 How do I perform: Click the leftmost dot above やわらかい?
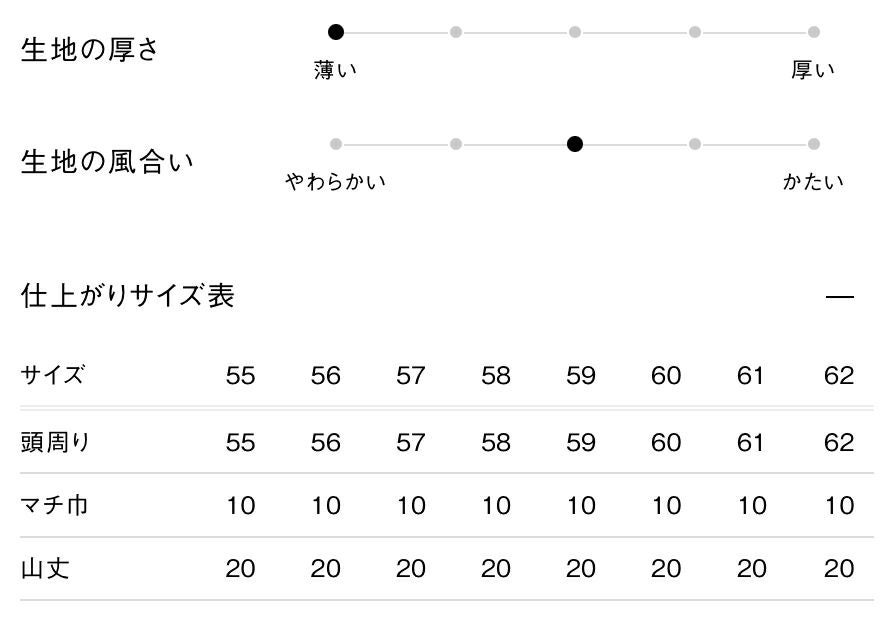point(336,144)
